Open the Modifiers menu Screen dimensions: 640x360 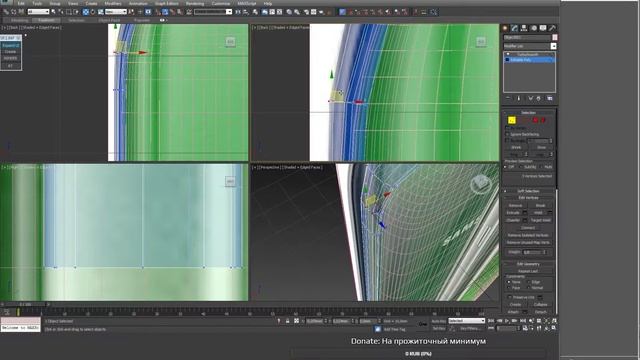(113, 3)
